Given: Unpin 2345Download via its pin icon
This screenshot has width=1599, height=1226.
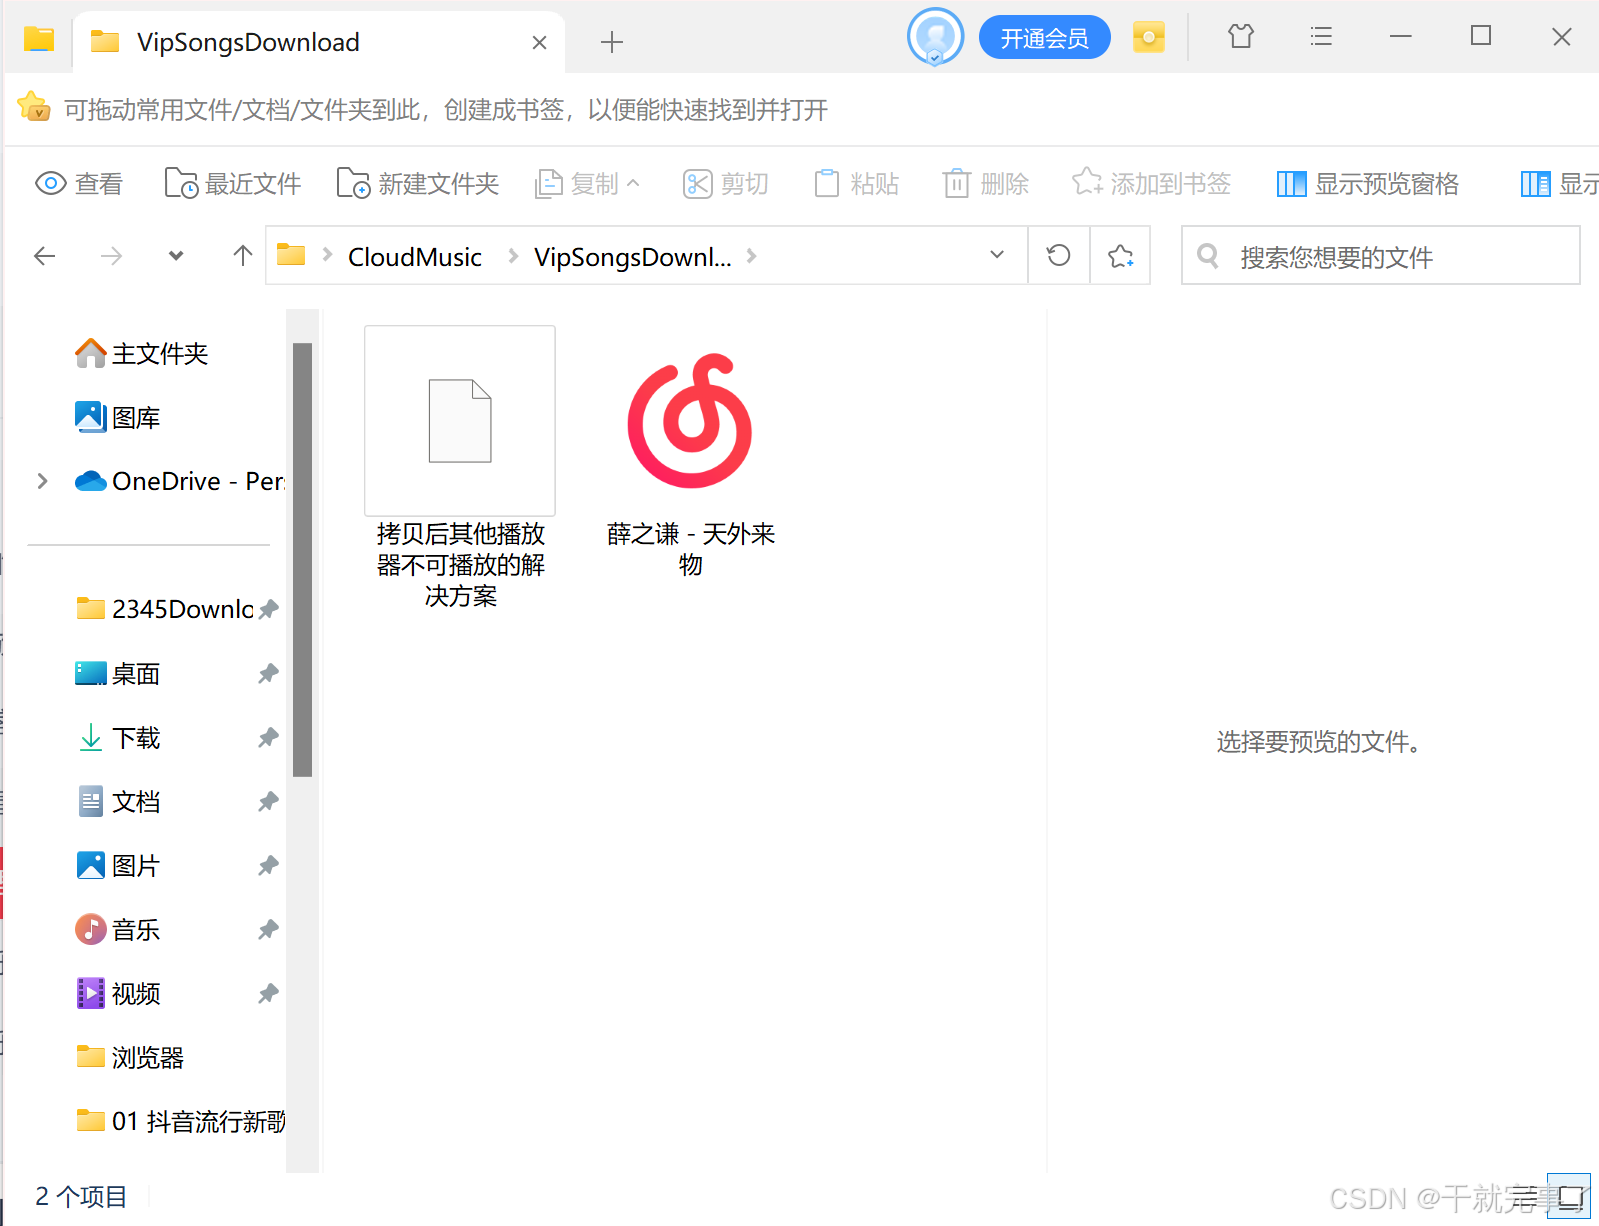Looking at the screenshot, I should coord(268,609).
